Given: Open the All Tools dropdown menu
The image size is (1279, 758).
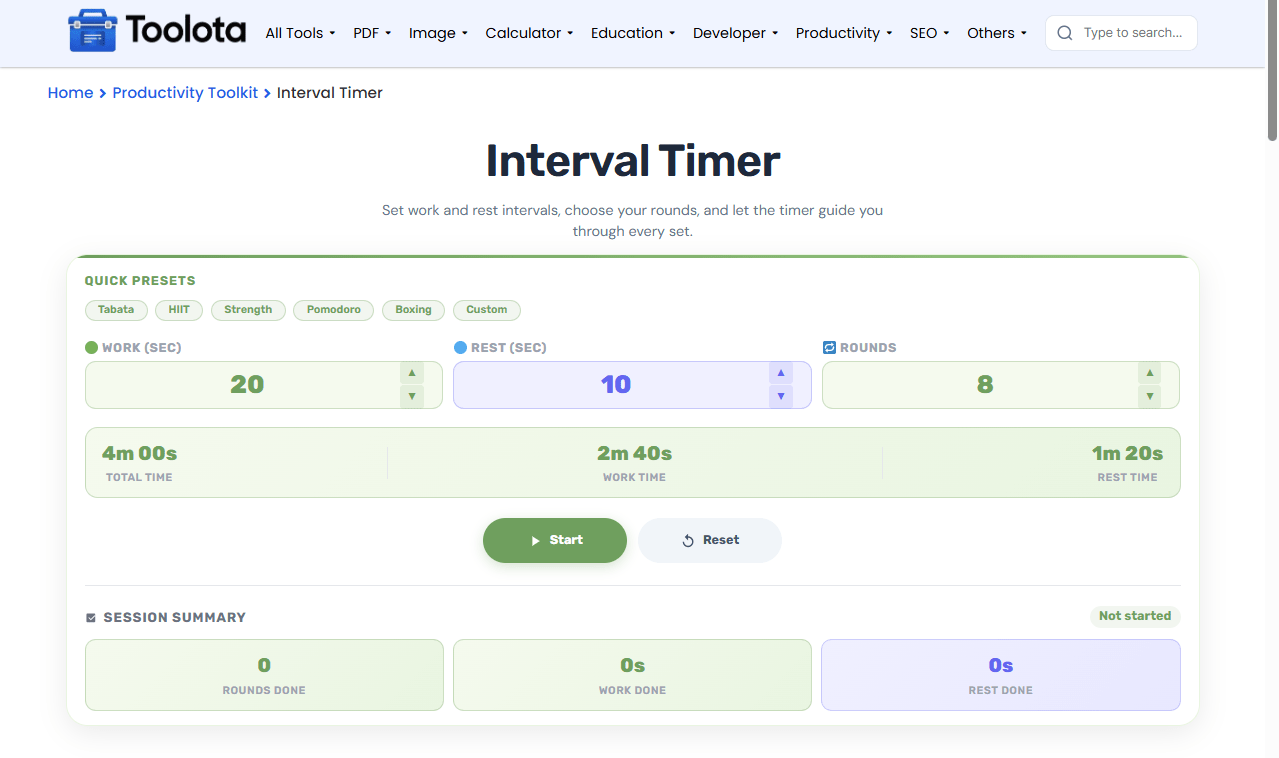Looking at the screenshot, I should click(300, 33).
